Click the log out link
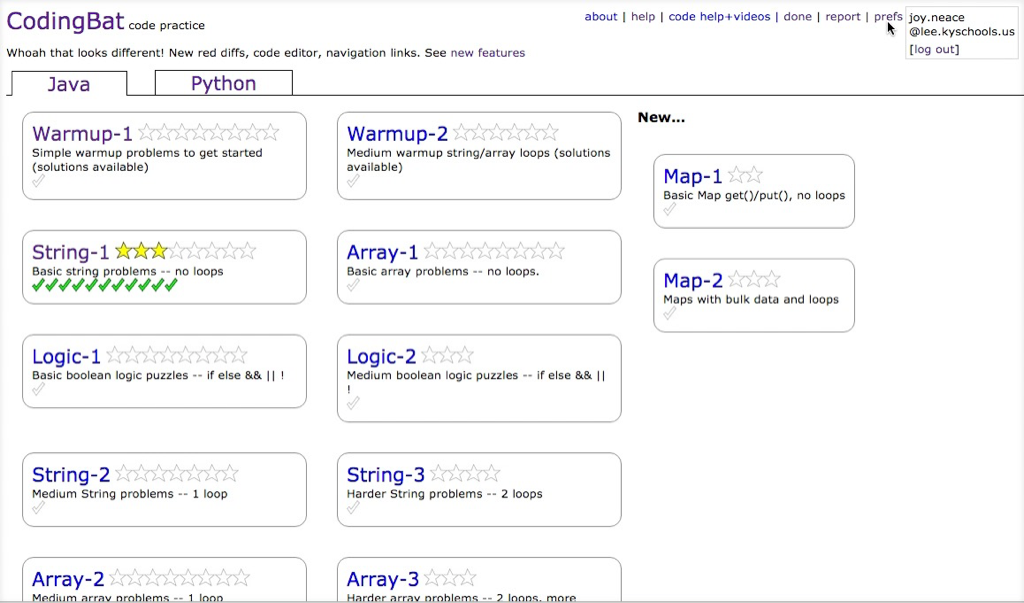This screenshot has width=1024, height=603. point(934,49)
